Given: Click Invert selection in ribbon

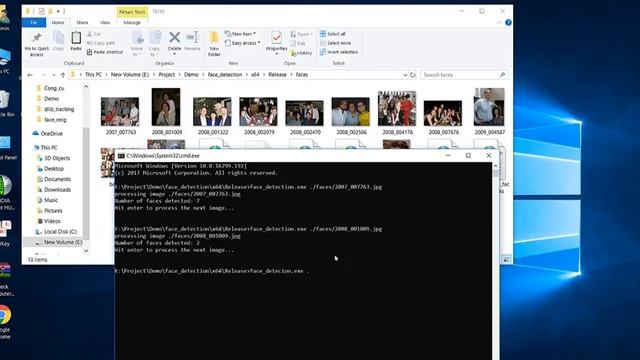Looking at the screenshot, I should coord(339,52).
